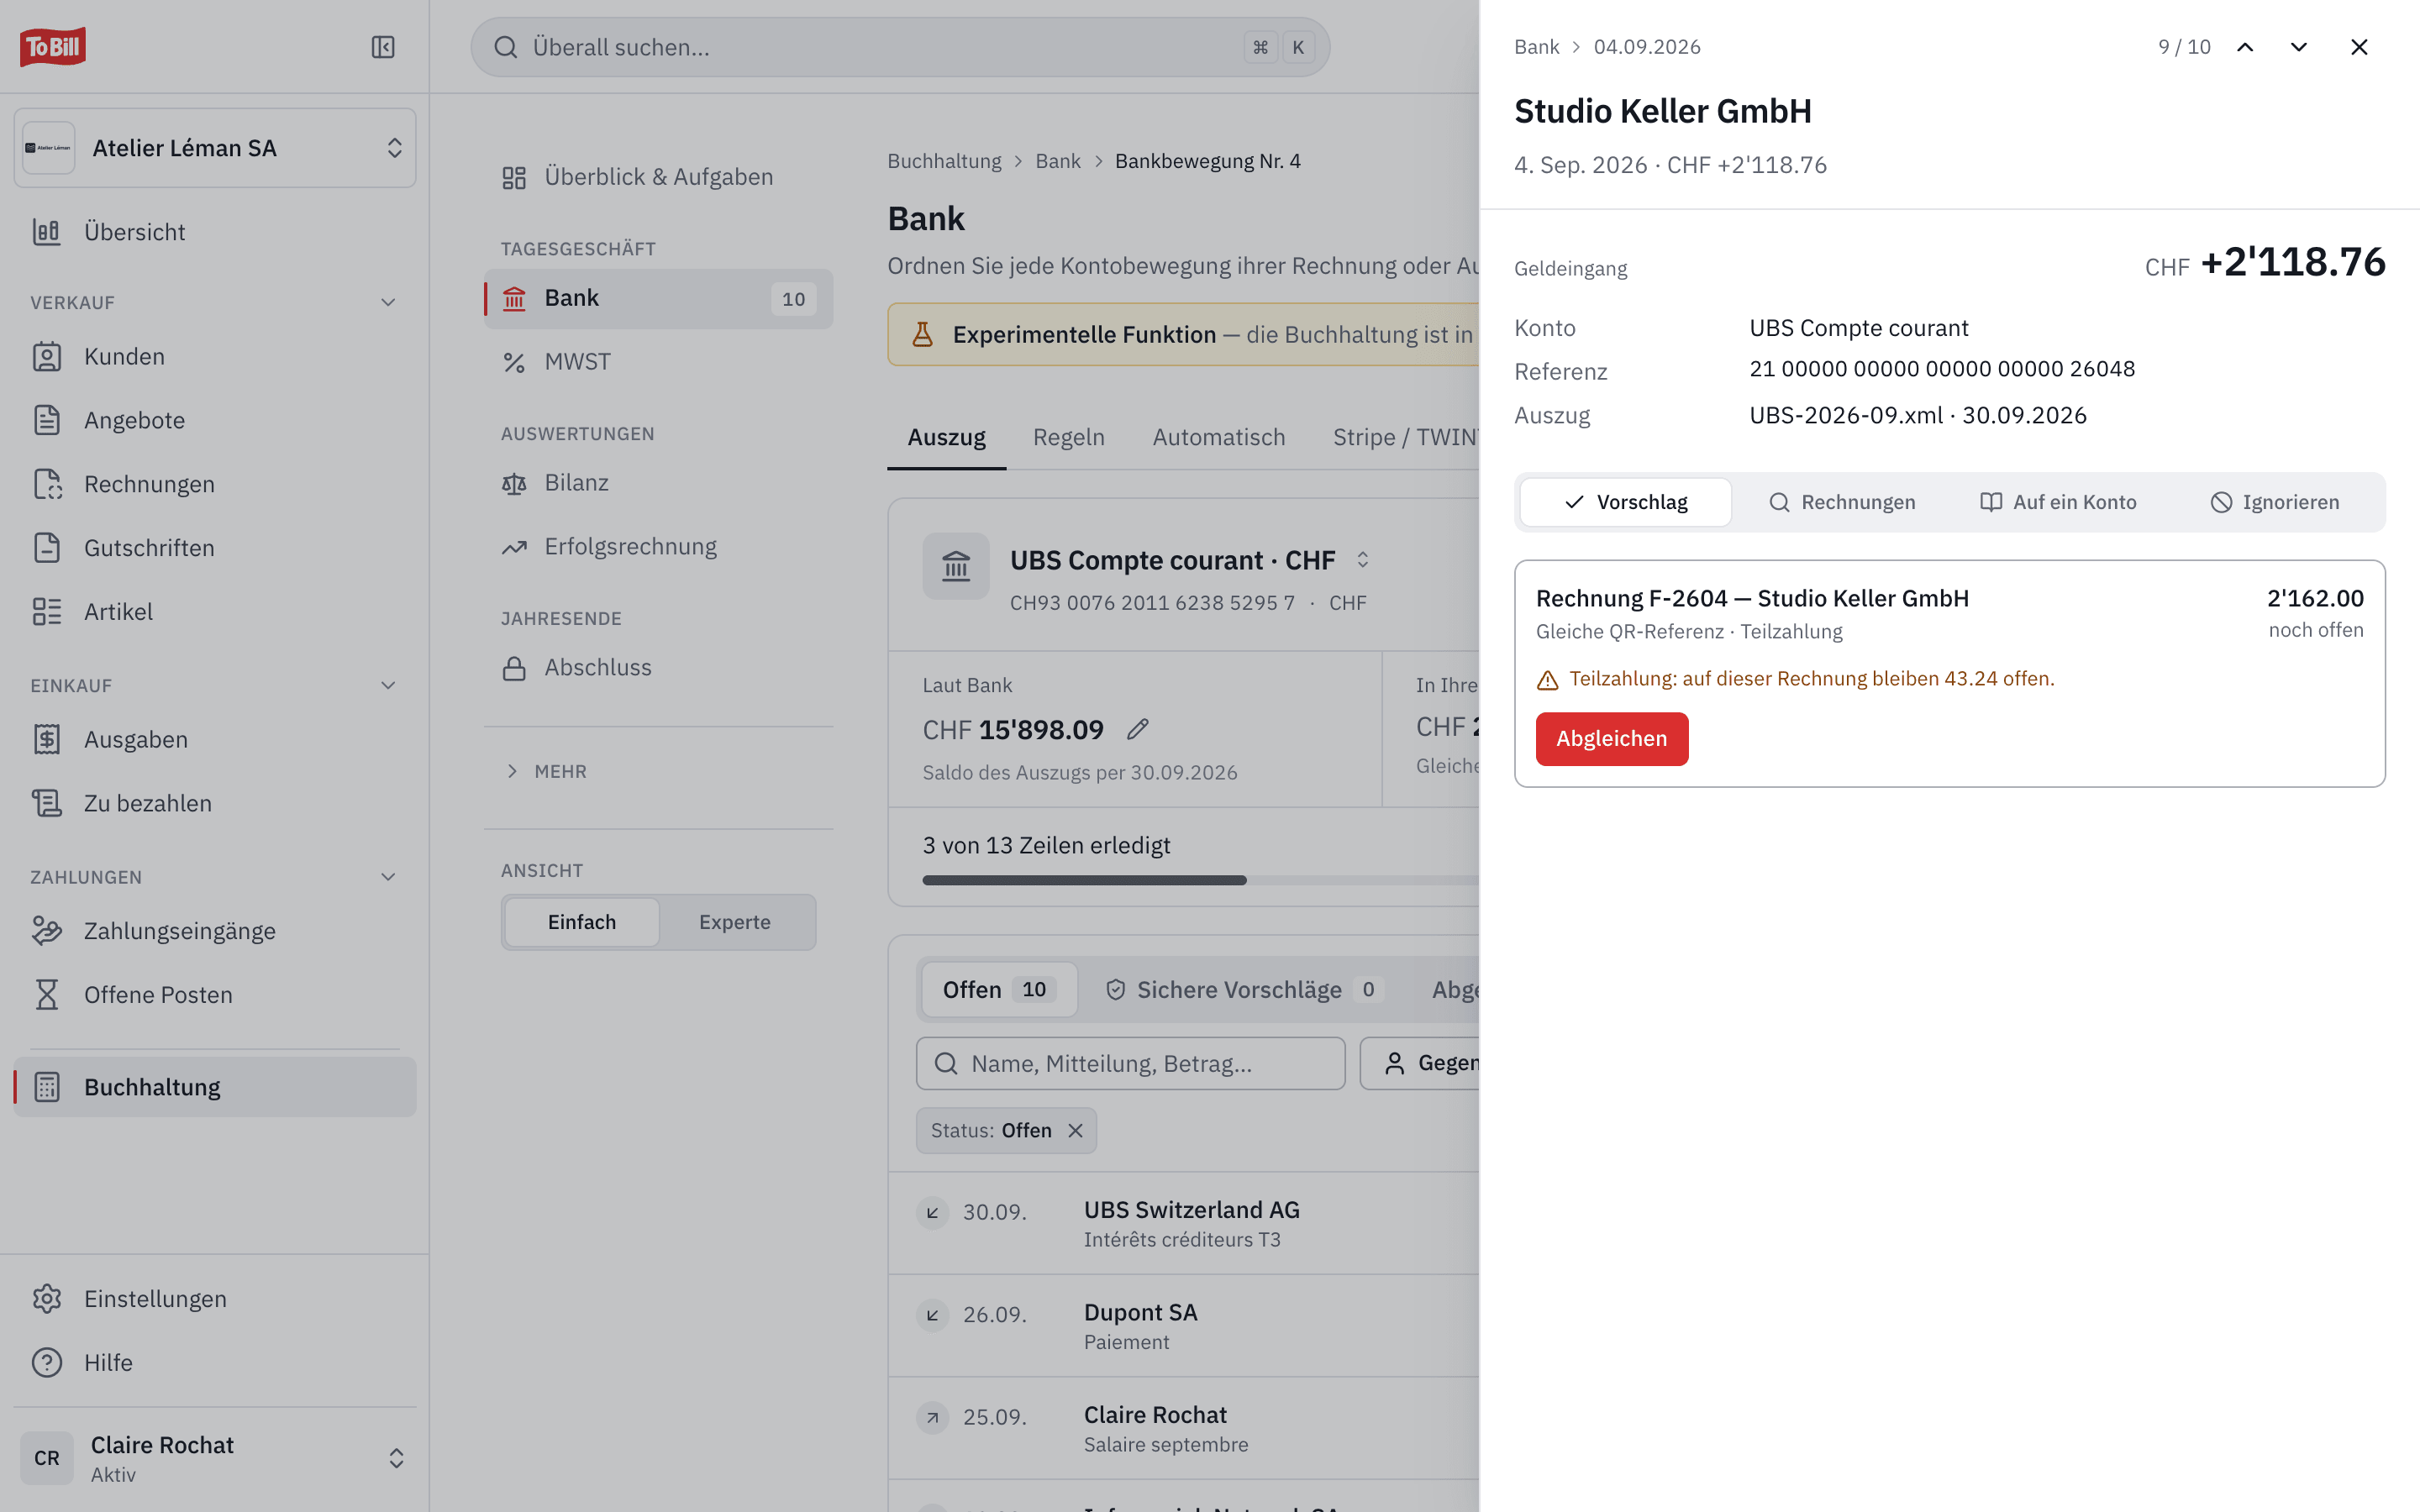Remove the Status: Offen filter chip
2420x1512 pixels.
point(1076,1130)
